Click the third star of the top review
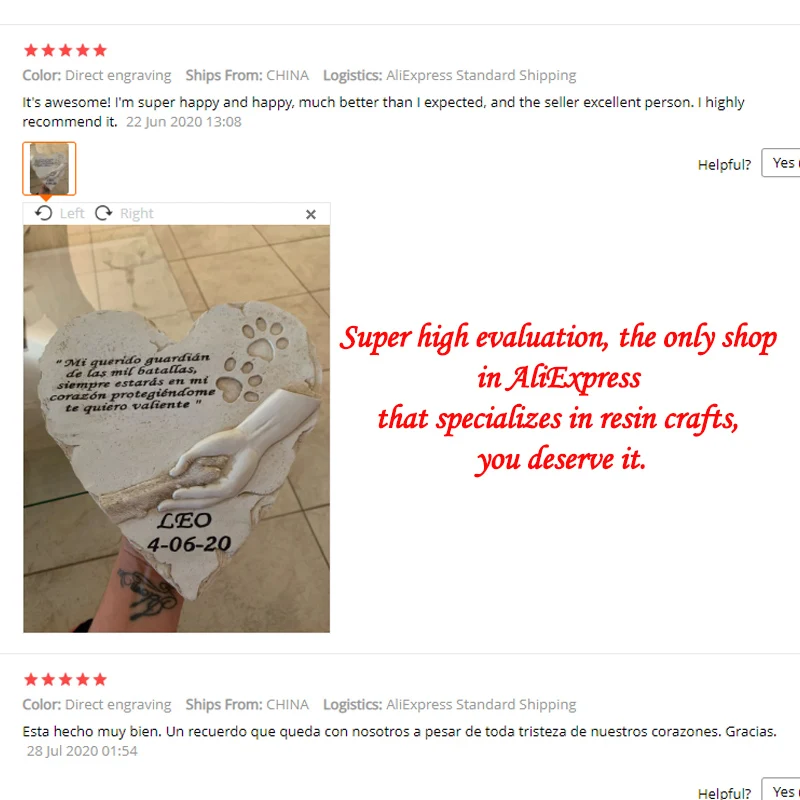 pyautogui.click(x=65, y=50)
